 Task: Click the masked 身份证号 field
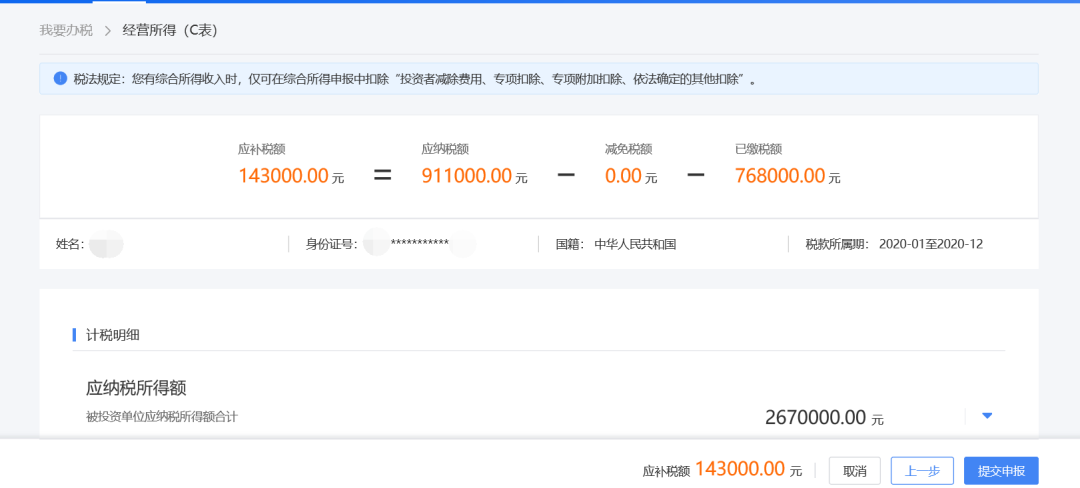tap(419, 244)
